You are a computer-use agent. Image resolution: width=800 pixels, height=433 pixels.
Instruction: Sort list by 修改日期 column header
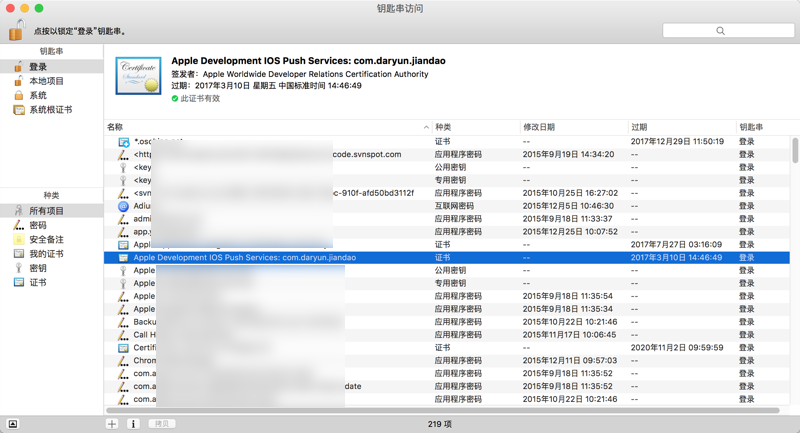(573, 127)
